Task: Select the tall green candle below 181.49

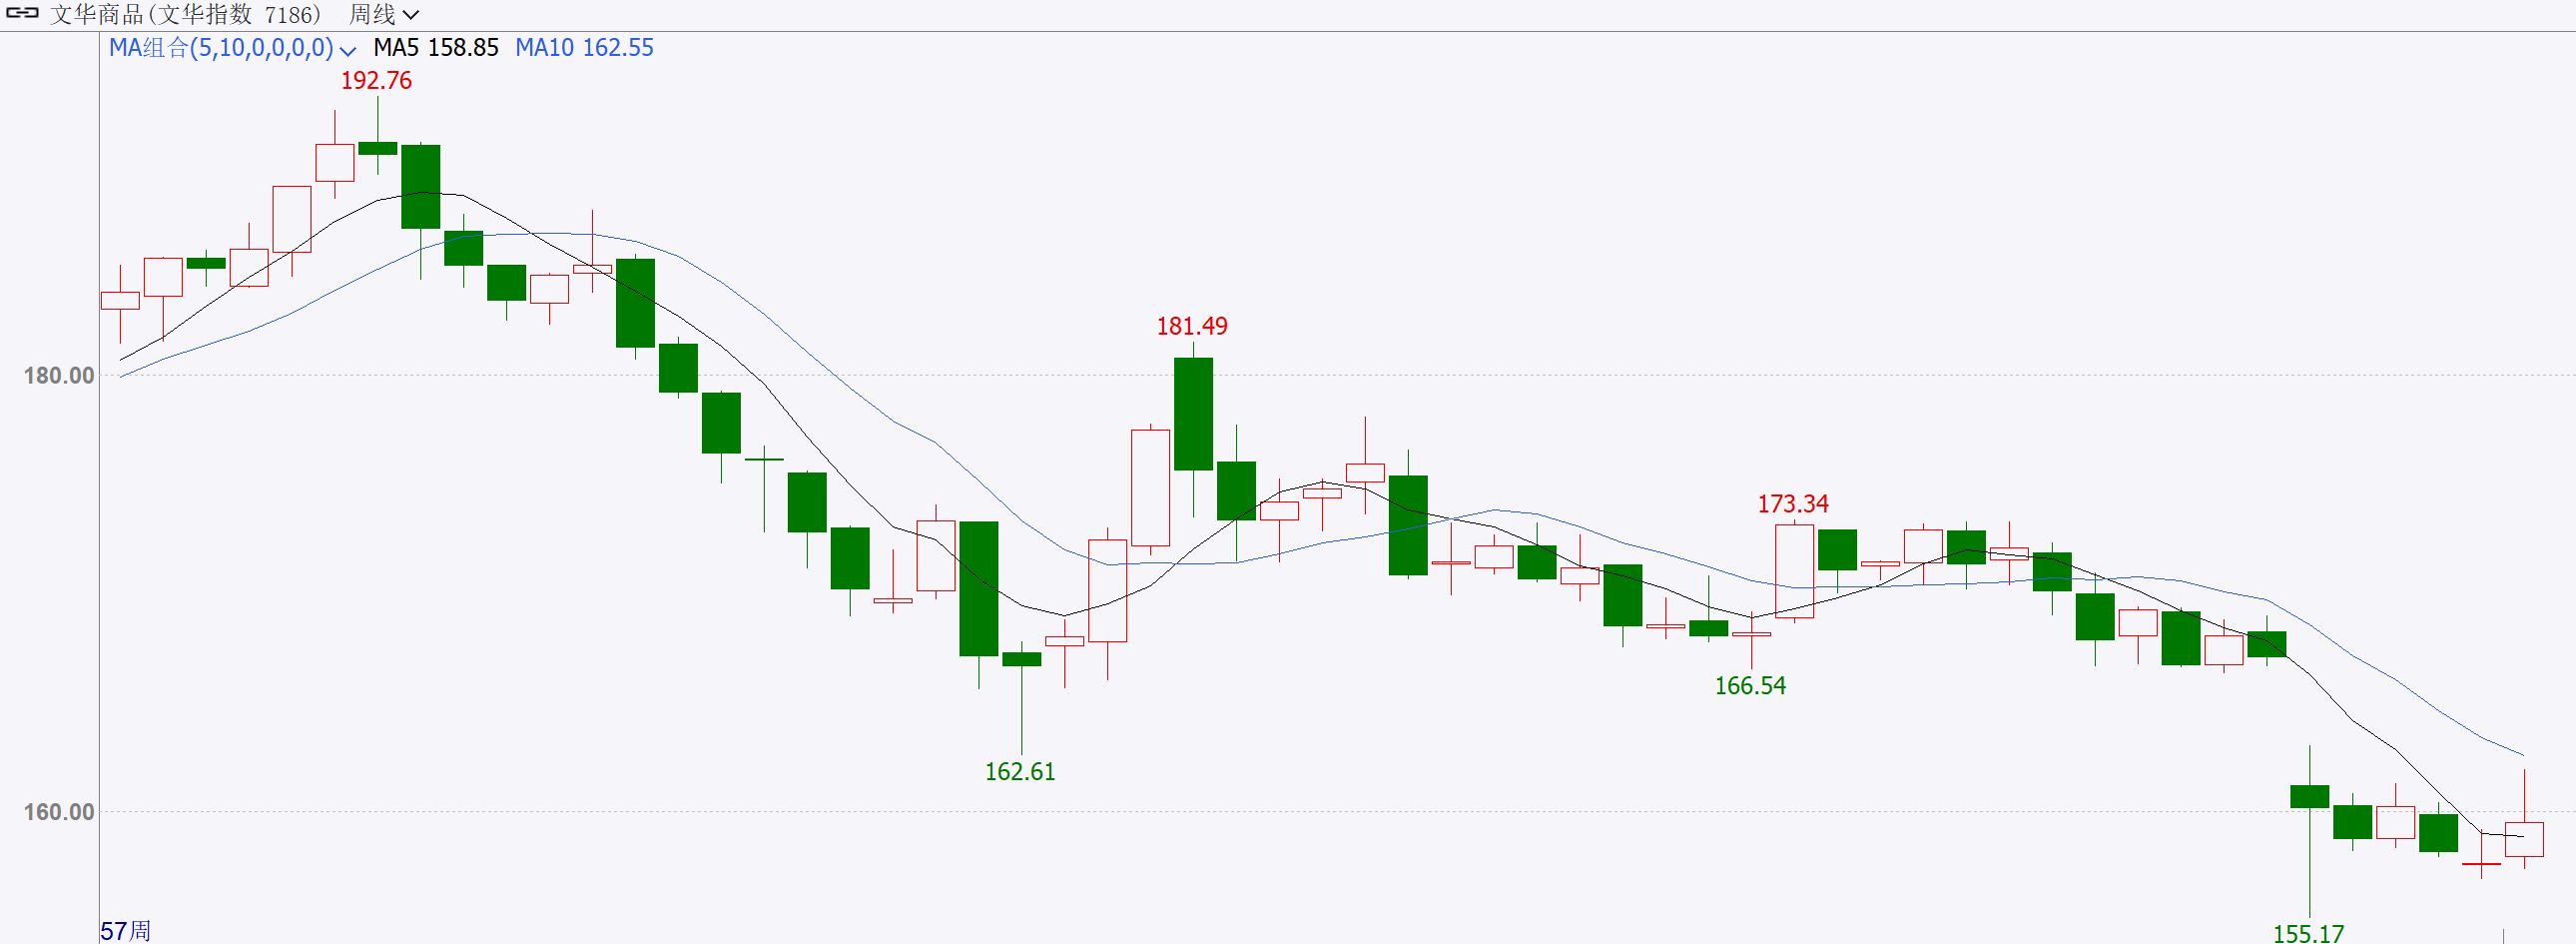Action: coord(1193,414)
